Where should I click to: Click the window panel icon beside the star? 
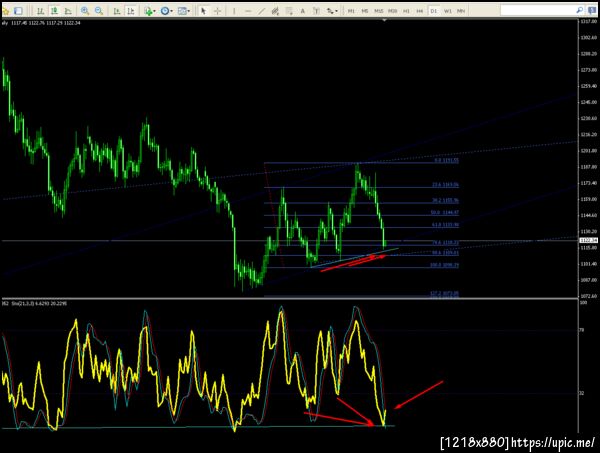(18, 11)
